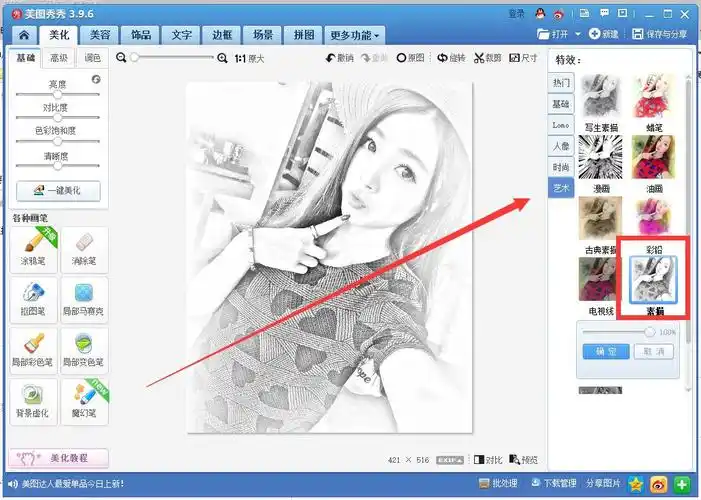701x500 pixels.
Task: Click 保存与分享 save button
Action: 660,34
